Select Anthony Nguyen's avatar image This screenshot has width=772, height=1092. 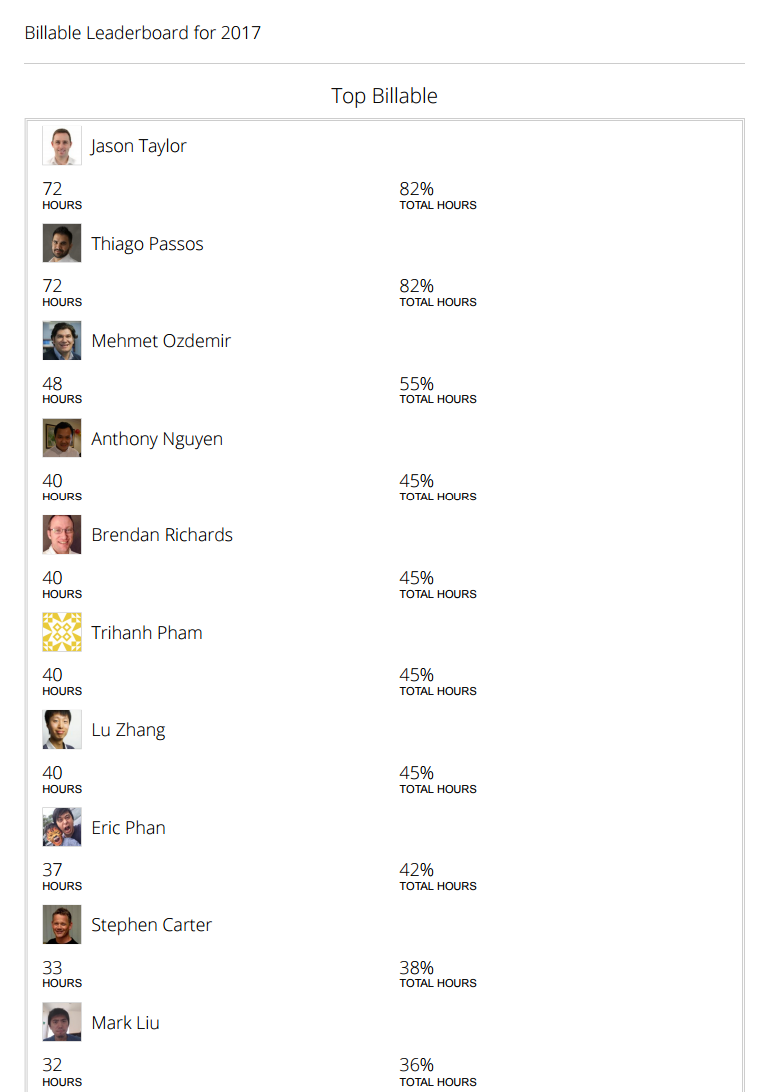coord(62,438)
